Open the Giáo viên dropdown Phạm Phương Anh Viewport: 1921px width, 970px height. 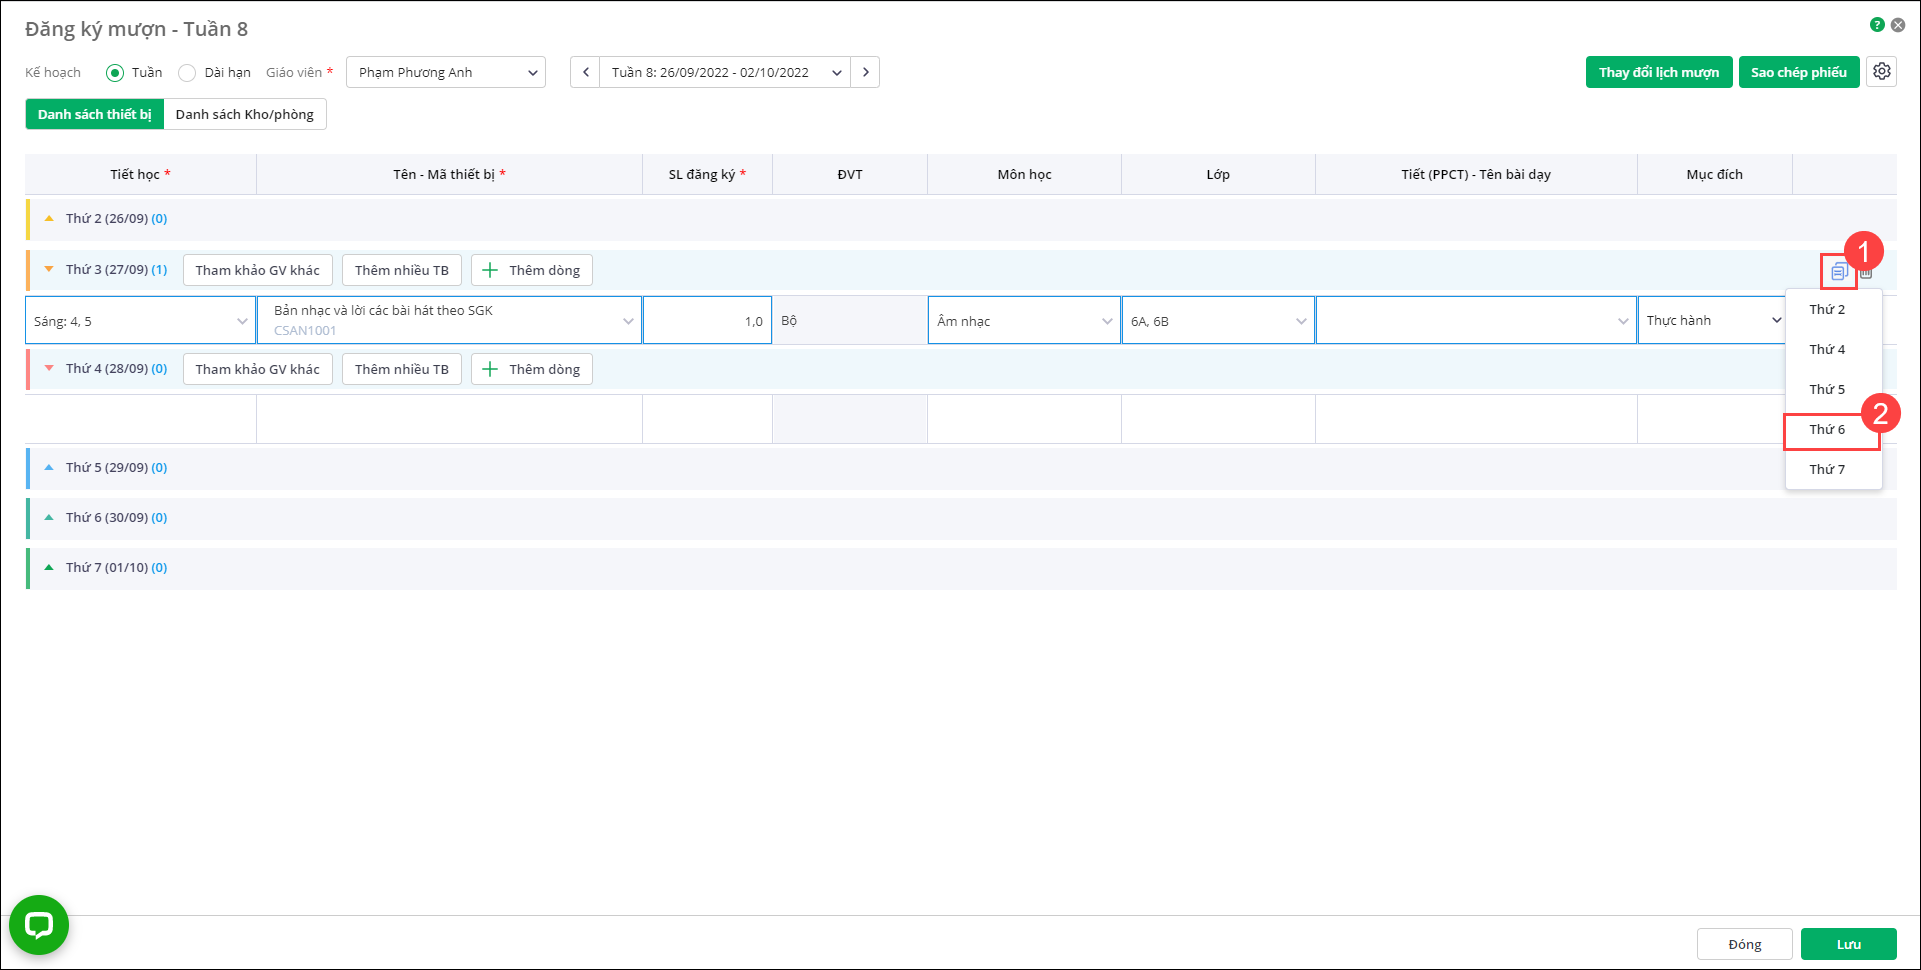(x=446, y=72)
